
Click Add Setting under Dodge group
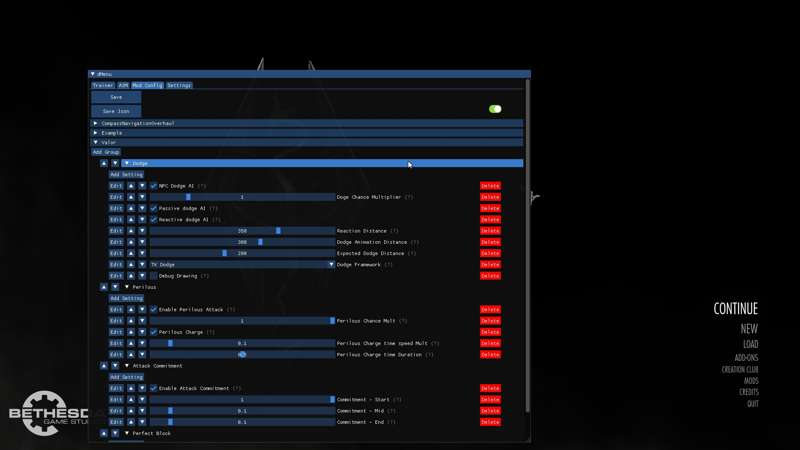point(127,174)
